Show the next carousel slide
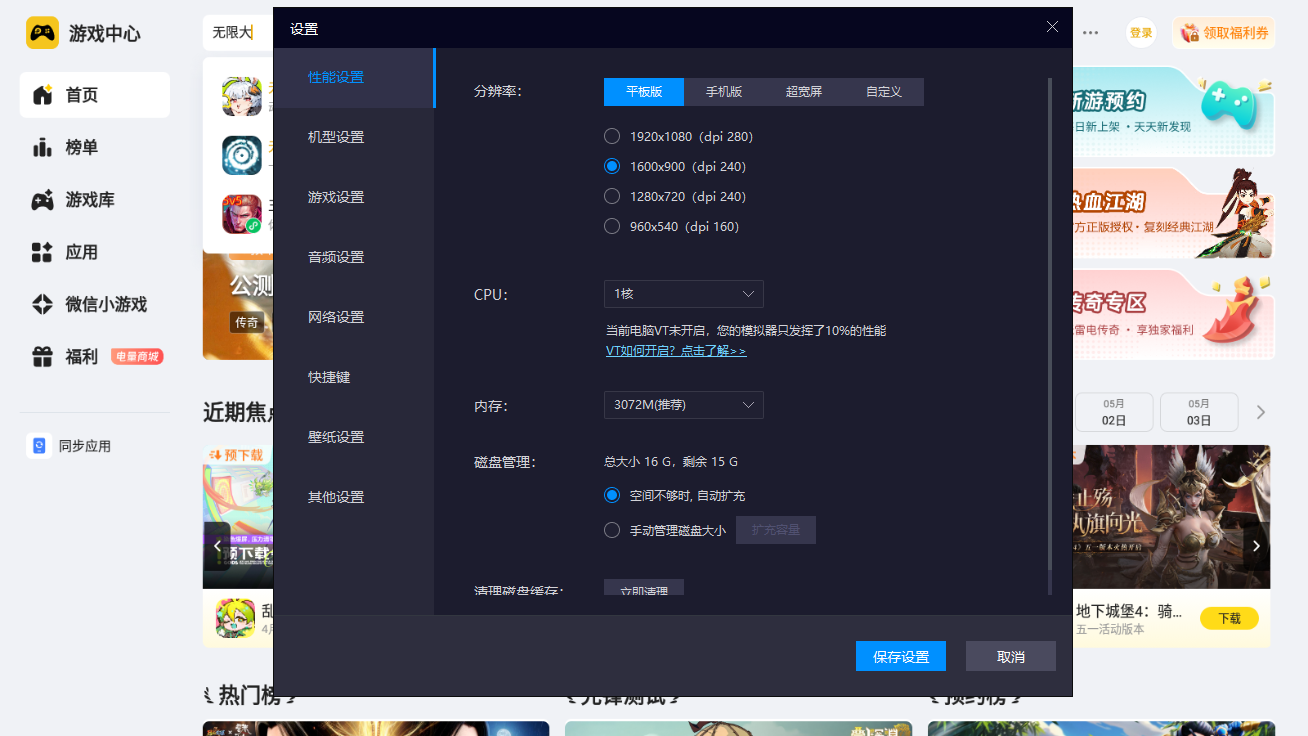The image size is (1308, 736). coord(1257,546)
